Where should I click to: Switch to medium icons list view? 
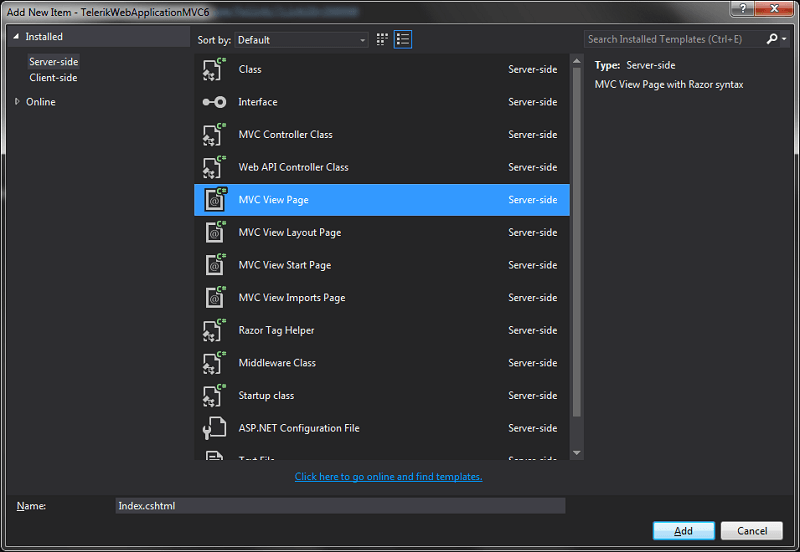pyautogui.click(x=403, y=39)
